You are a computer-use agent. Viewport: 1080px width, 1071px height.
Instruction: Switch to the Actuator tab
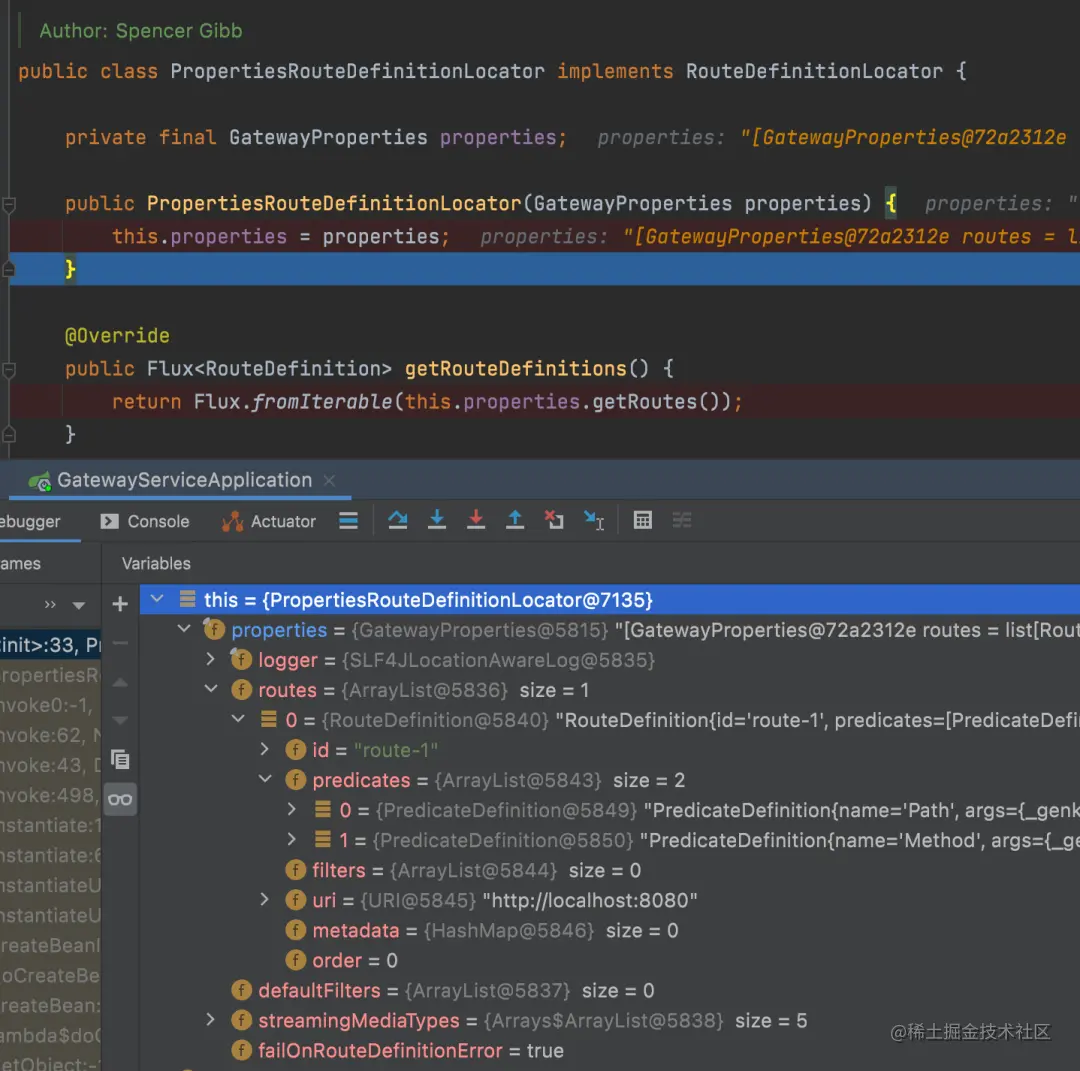[x=269, y=521]
